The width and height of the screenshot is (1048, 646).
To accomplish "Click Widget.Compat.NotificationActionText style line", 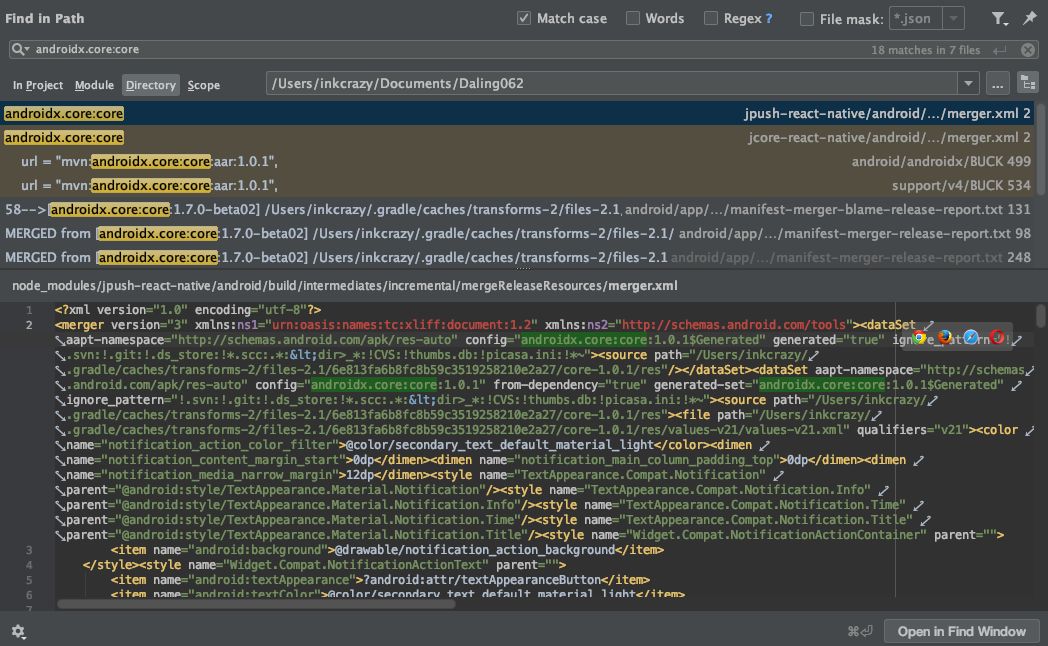I will pos(324,565).
